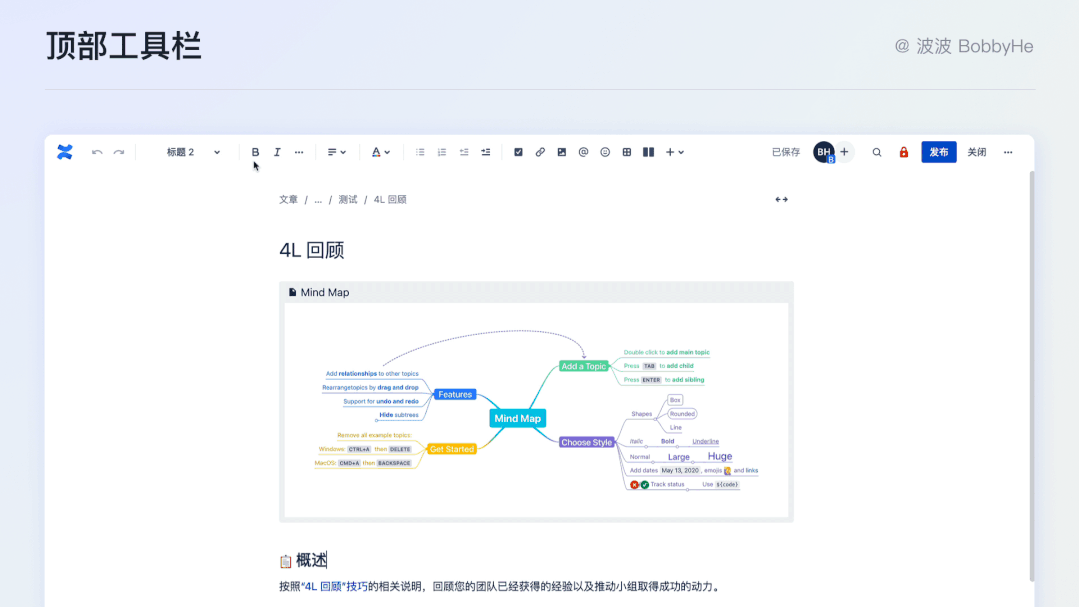The width and height of the screenshot is (1079, 607).
Task: Indent the current line
Action: coord(486,152)
